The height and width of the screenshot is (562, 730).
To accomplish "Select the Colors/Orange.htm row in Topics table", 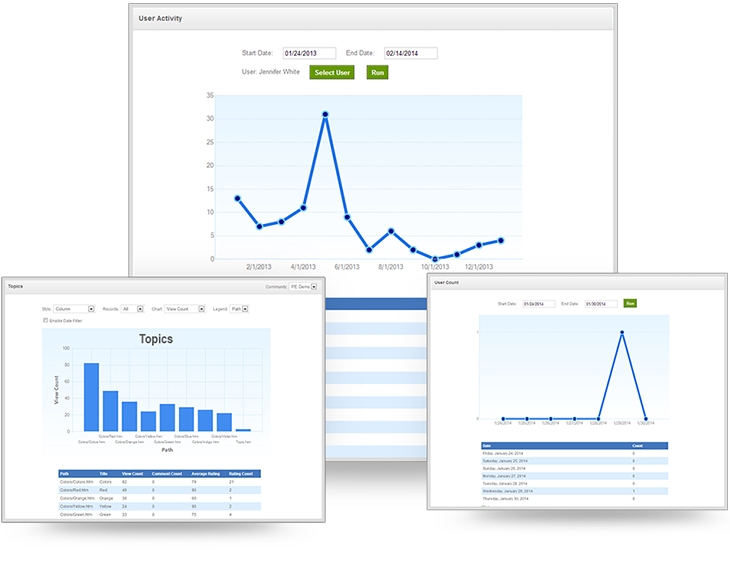I will pyautogui.click(x=160, y=498).
